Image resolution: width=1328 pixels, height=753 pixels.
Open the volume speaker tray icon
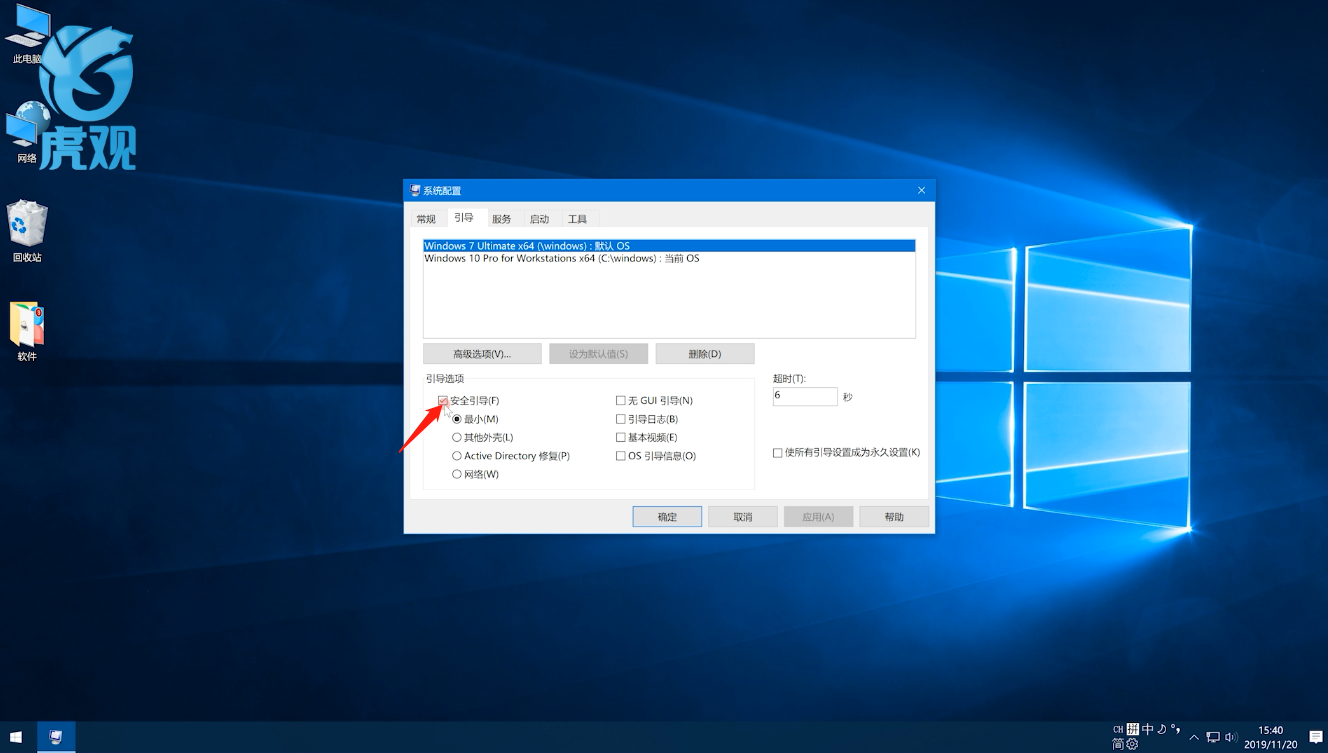(x=1231, y=737)
